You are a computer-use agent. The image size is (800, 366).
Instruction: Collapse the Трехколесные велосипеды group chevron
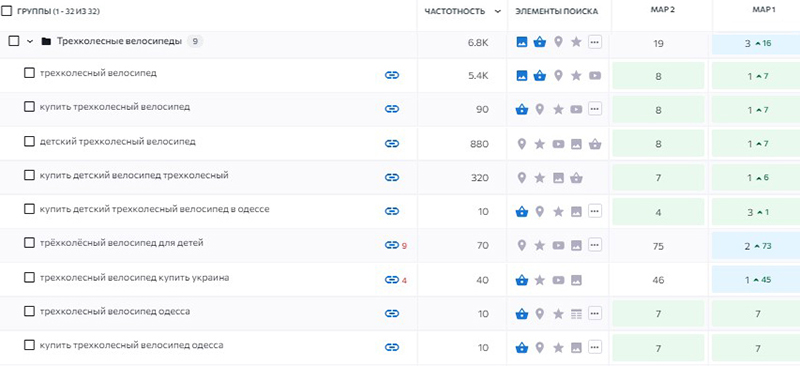click(30, 41)
